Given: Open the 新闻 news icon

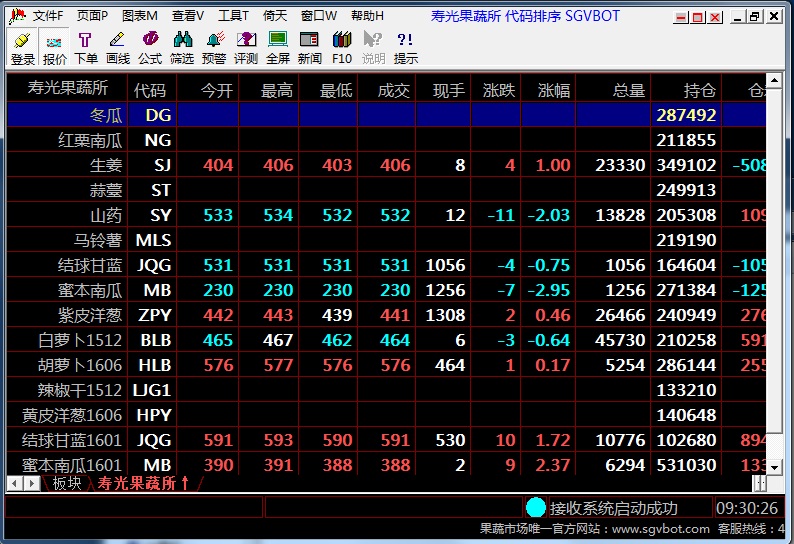Looking at the screenshot, I should pyautogui.click(x=309, y=47).
